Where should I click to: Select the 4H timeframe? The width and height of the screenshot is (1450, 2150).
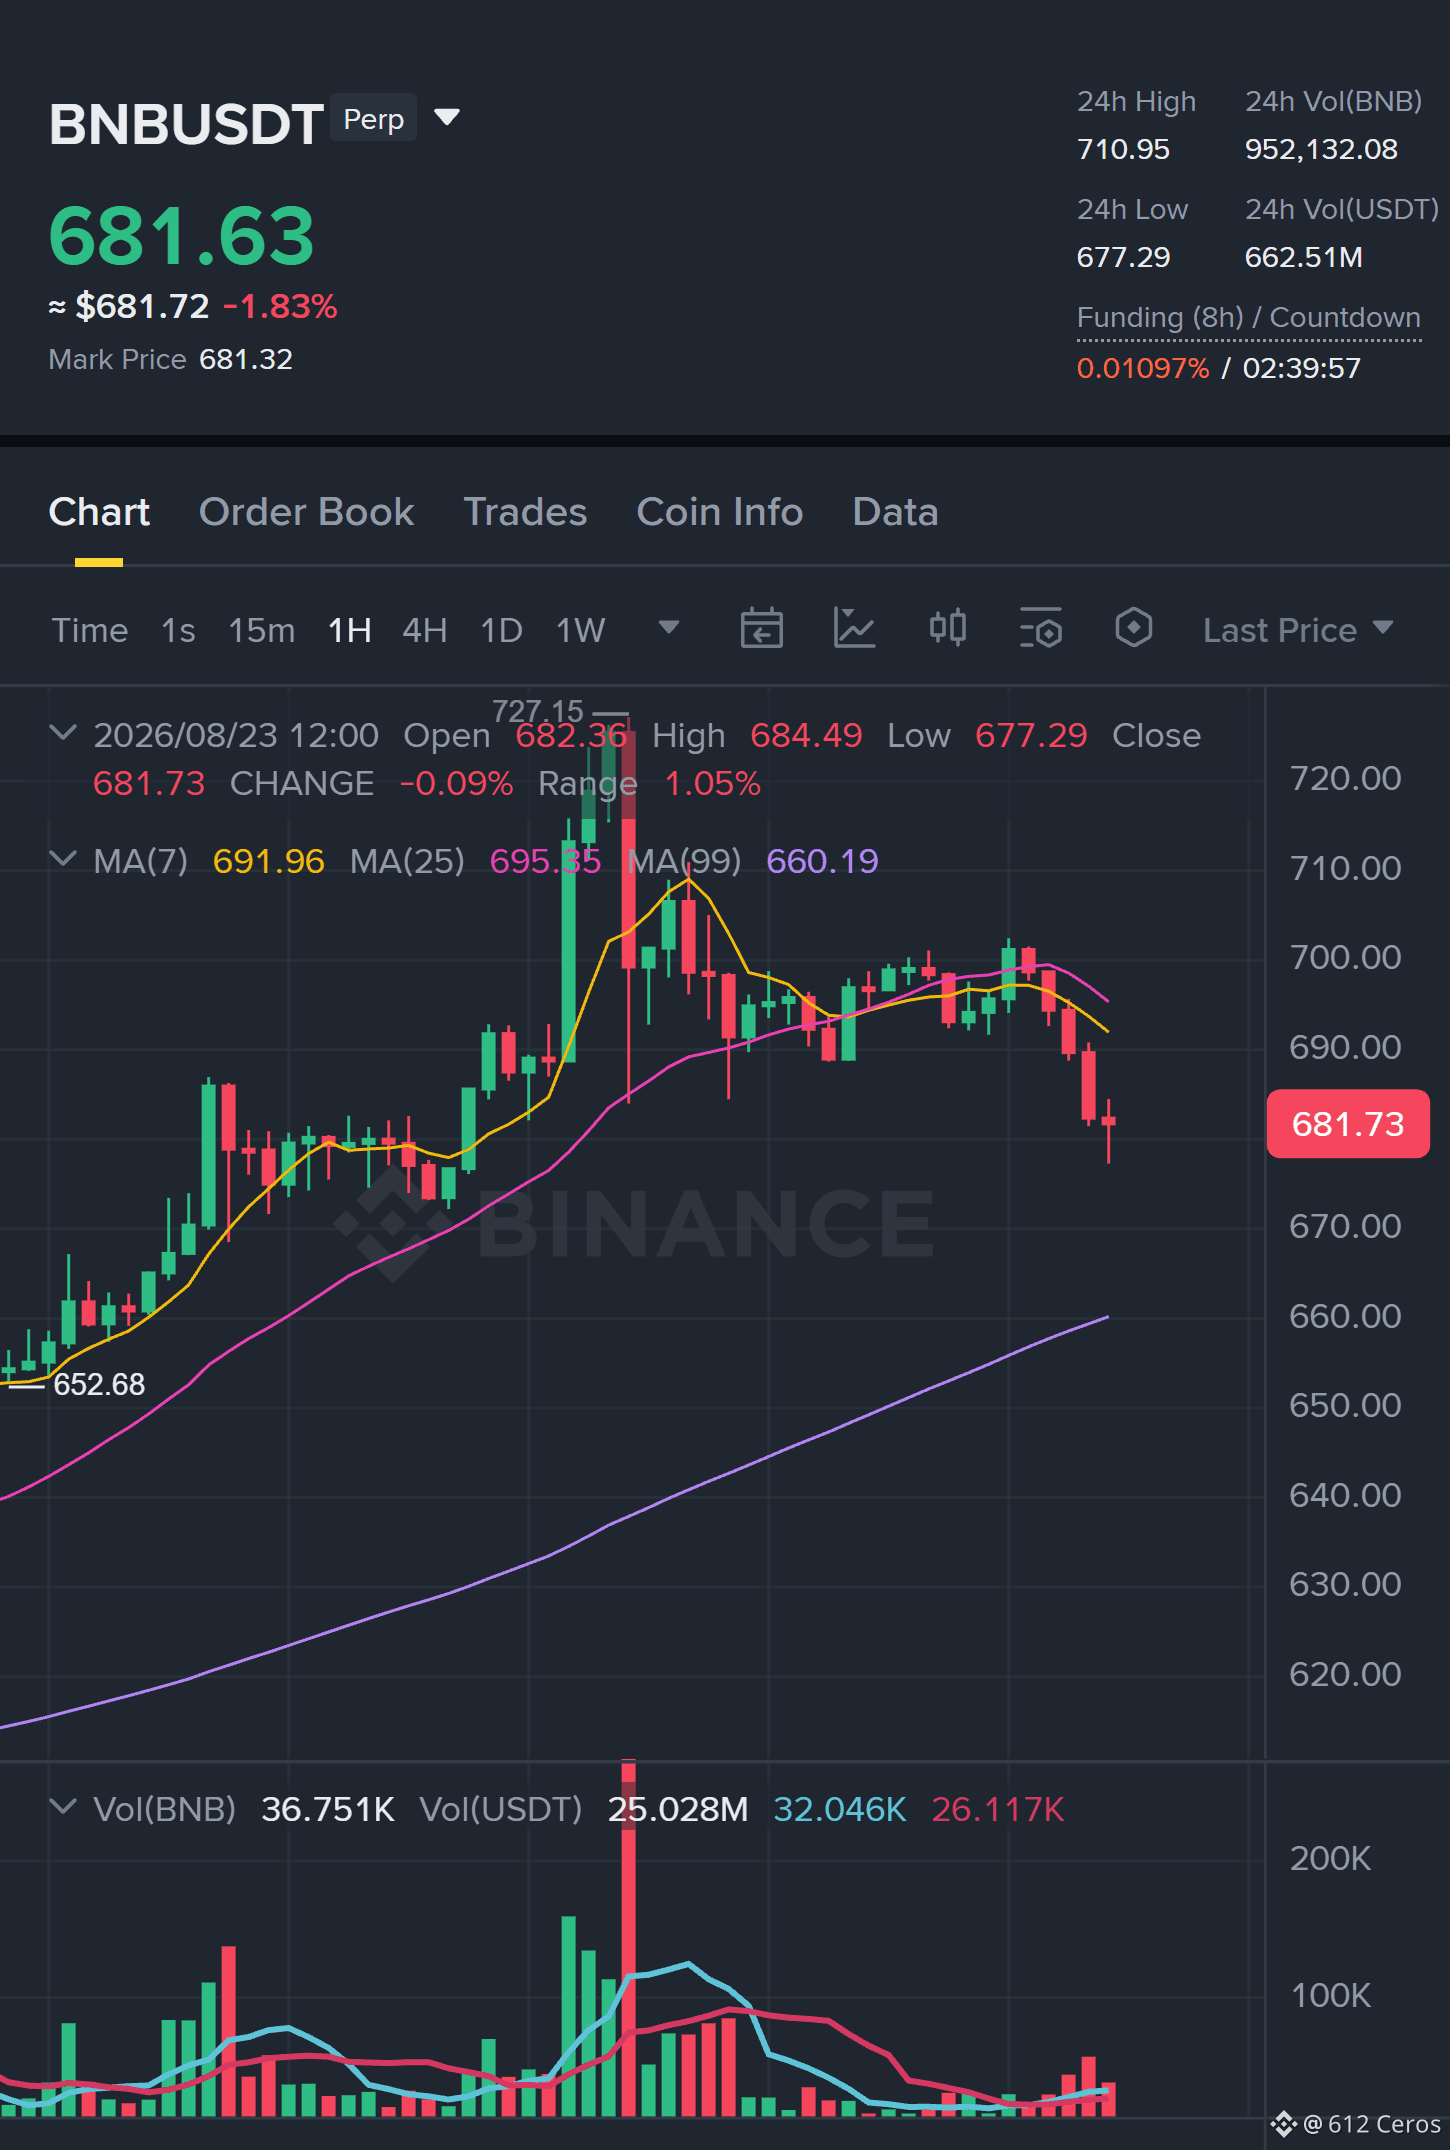point(425,630)
